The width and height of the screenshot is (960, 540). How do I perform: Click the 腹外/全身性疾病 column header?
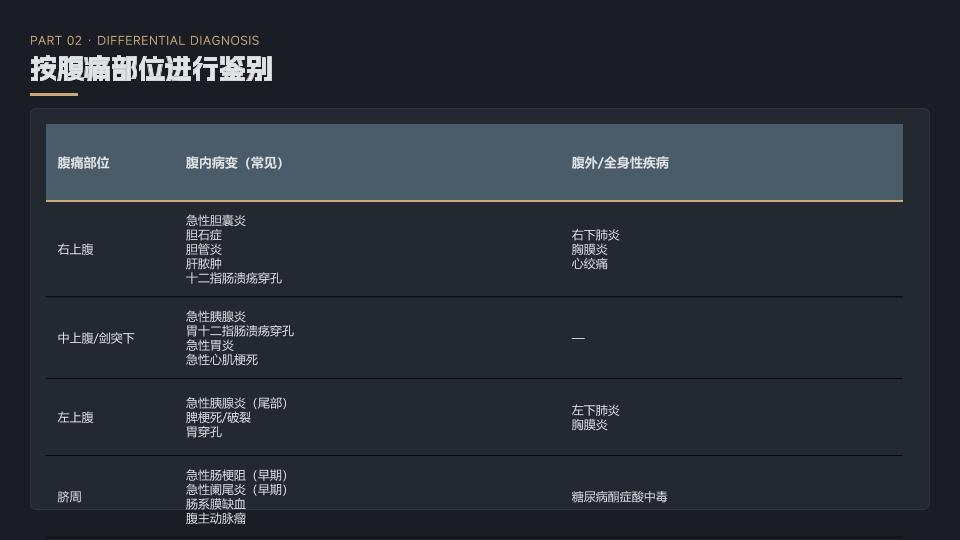coord(620,163)
